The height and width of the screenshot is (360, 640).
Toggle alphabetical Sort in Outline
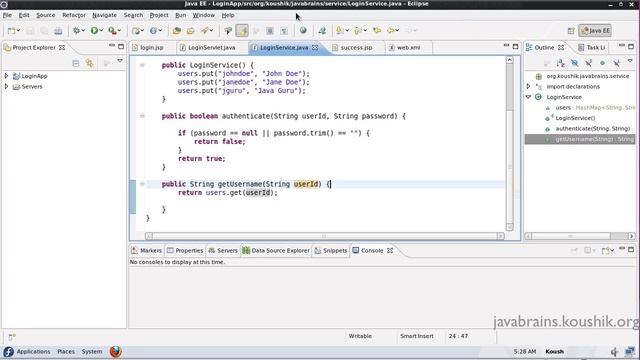[560, 63]
